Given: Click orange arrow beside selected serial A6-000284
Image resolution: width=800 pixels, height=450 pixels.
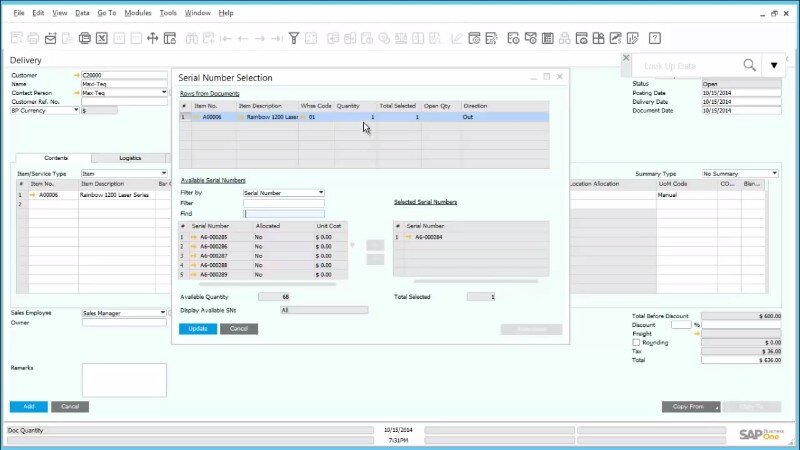Looking at the screenshot, I should (x=408, y=237).
